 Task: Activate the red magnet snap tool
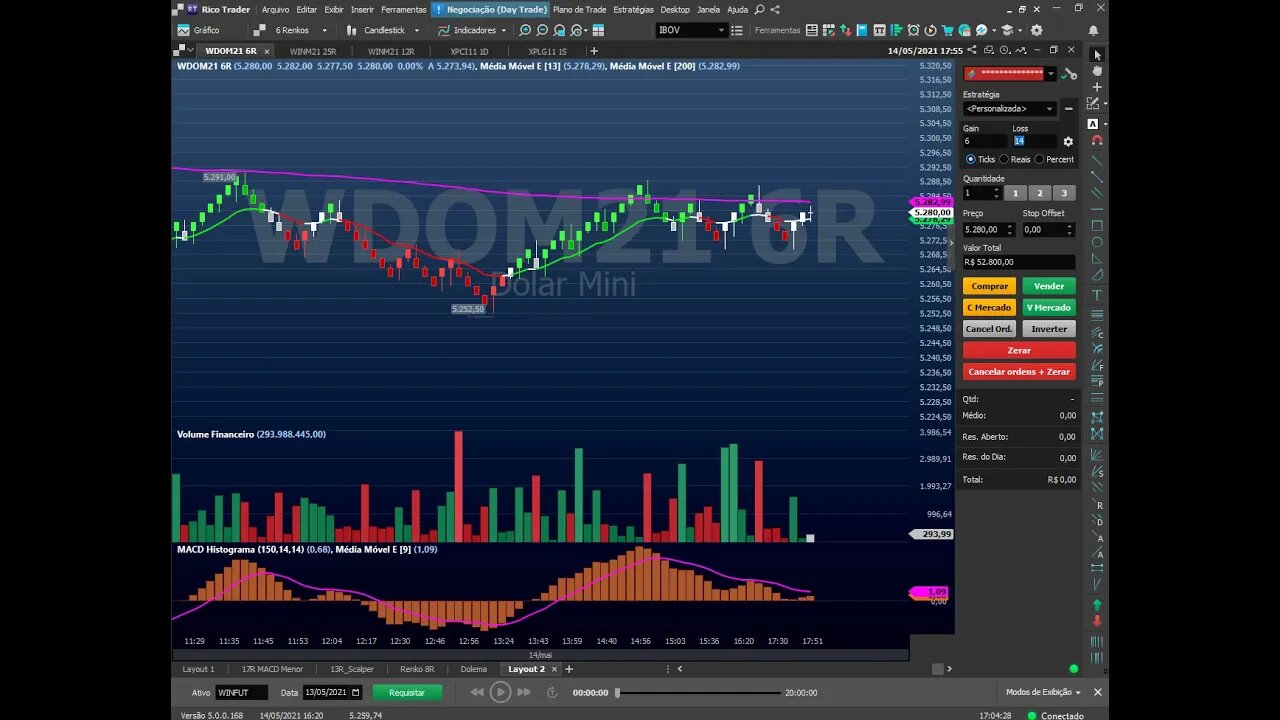pyautogui.click(x=1097, y=140)
